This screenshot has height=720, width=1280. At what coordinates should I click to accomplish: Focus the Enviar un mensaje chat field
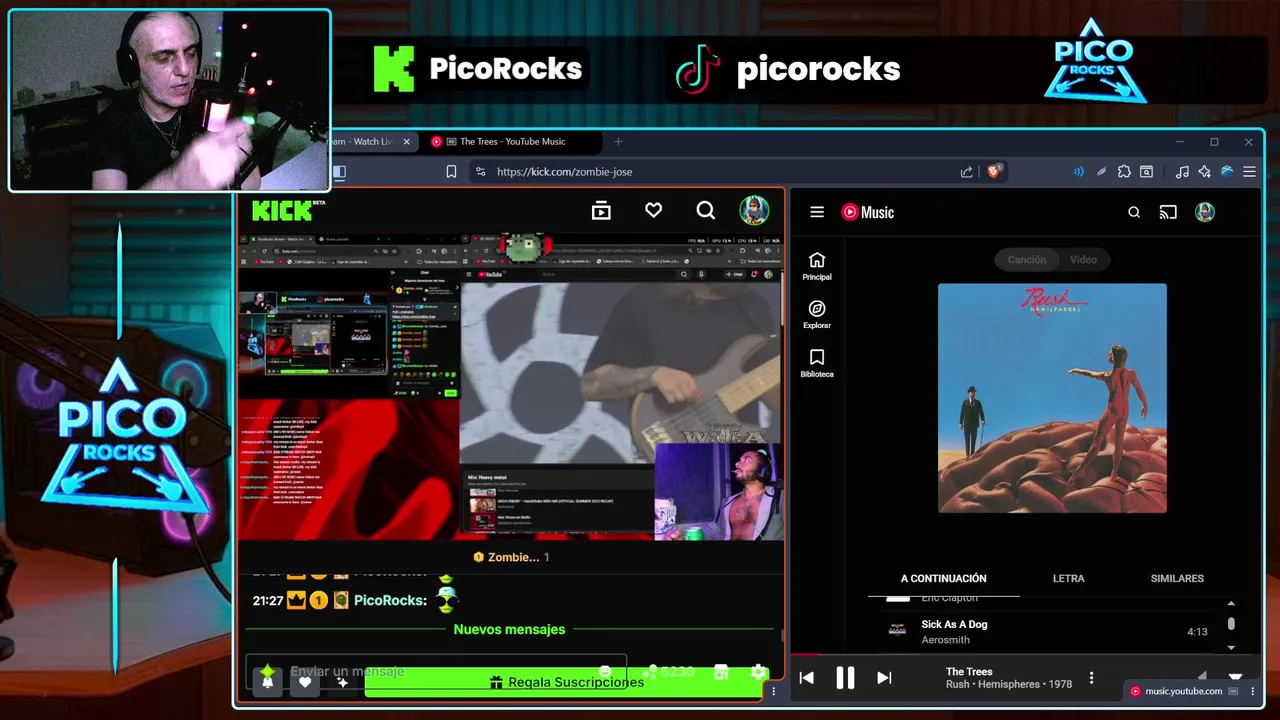click(x=436, y=671)
